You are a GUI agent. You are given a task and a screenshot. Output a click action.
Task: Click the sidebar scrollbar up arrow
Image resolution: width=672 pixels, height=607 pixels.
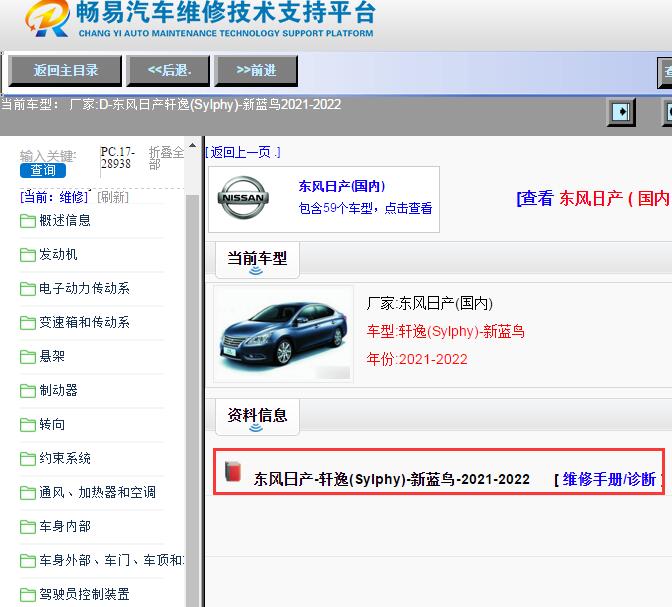[x=192, y=145]
